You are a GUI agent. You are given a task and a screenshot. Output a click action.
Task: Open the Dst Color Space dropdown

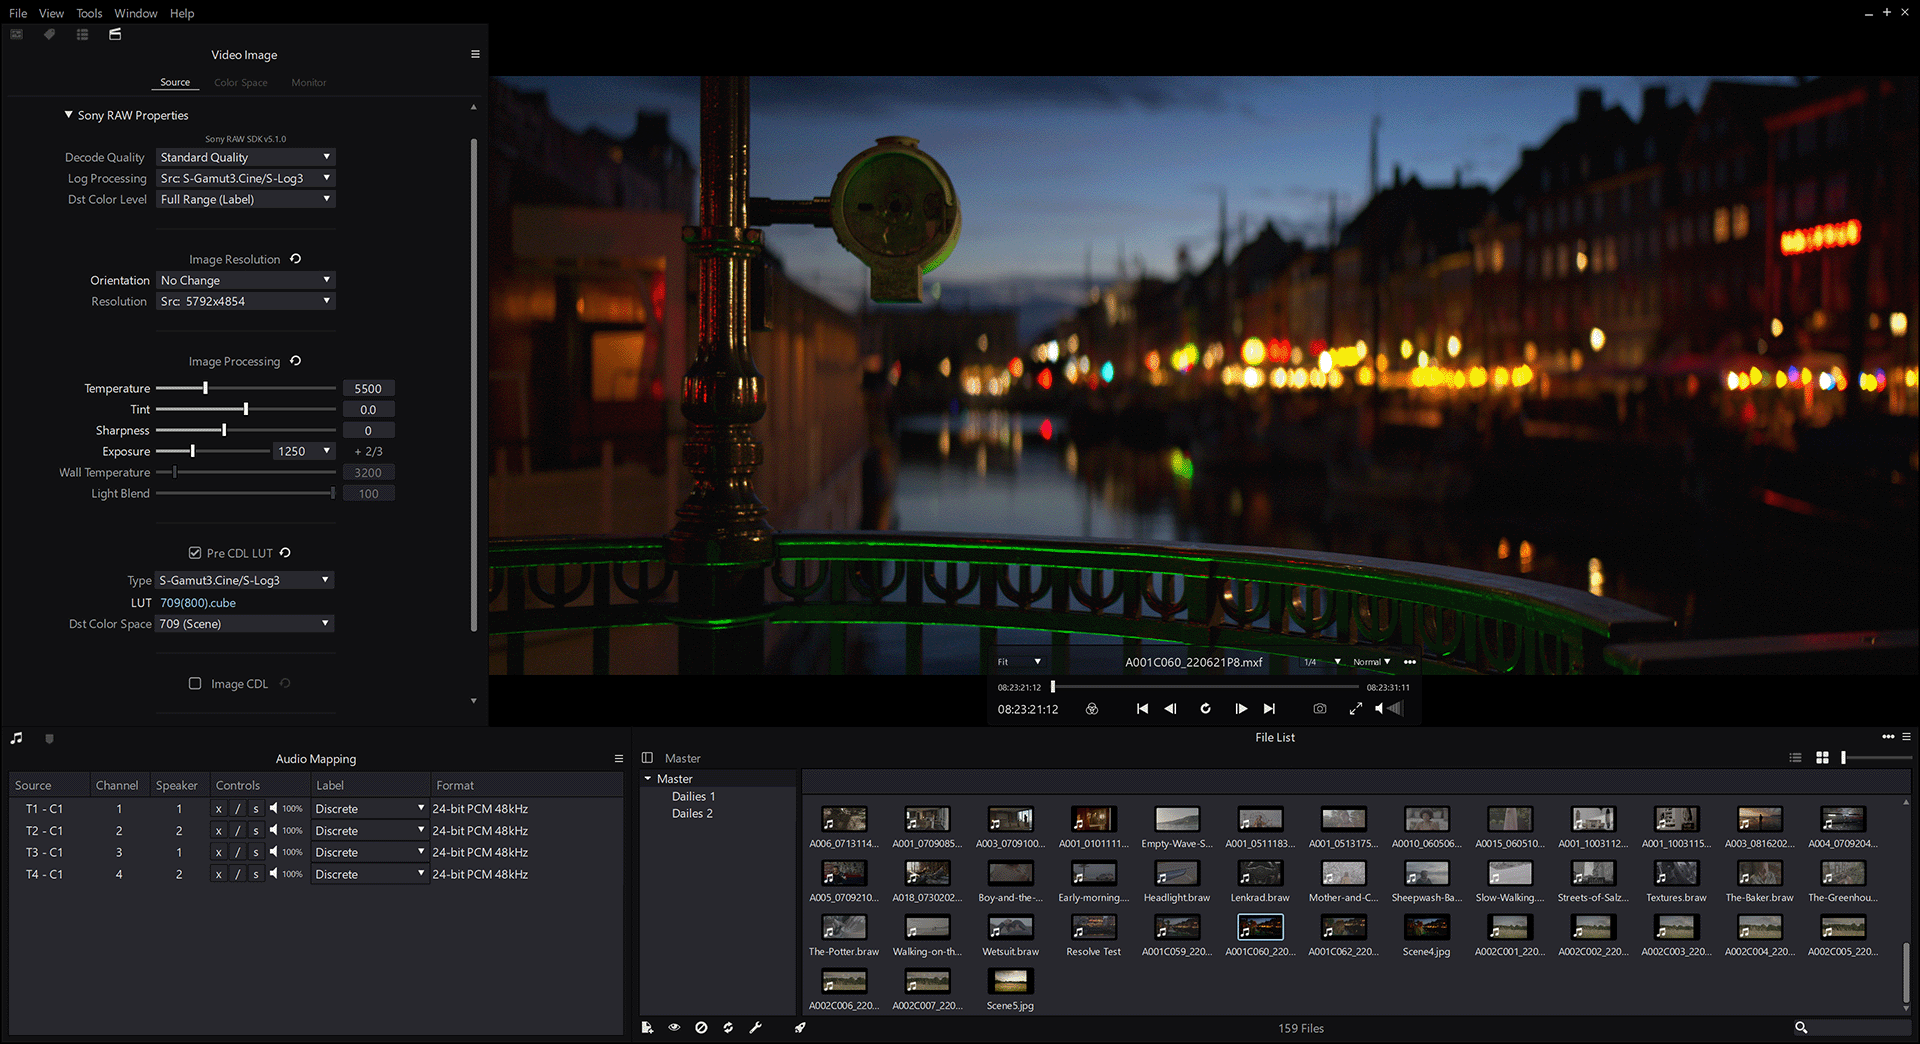tap(245, 624)
